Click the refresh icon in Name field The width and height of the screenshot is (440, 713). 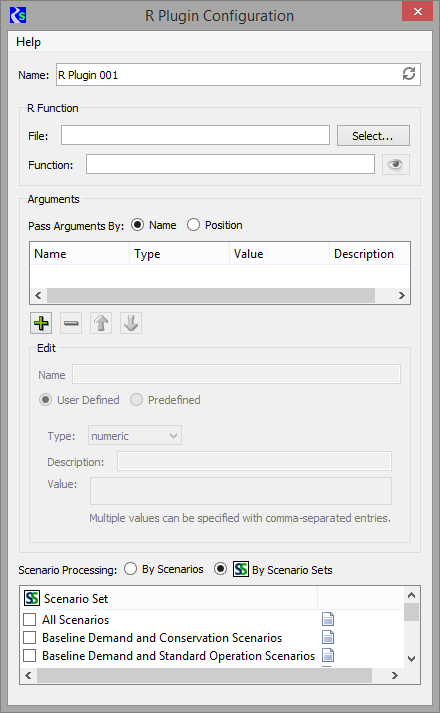(409, 74)
